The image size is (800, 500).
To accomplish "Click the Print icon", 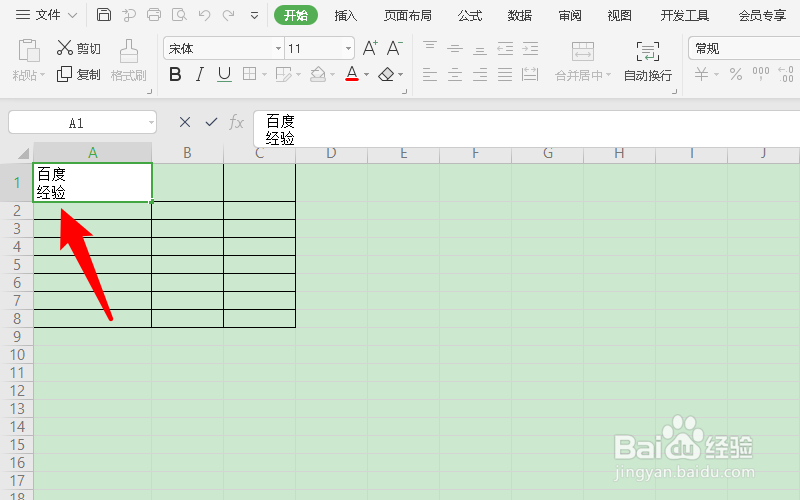I will pos(154,15).
